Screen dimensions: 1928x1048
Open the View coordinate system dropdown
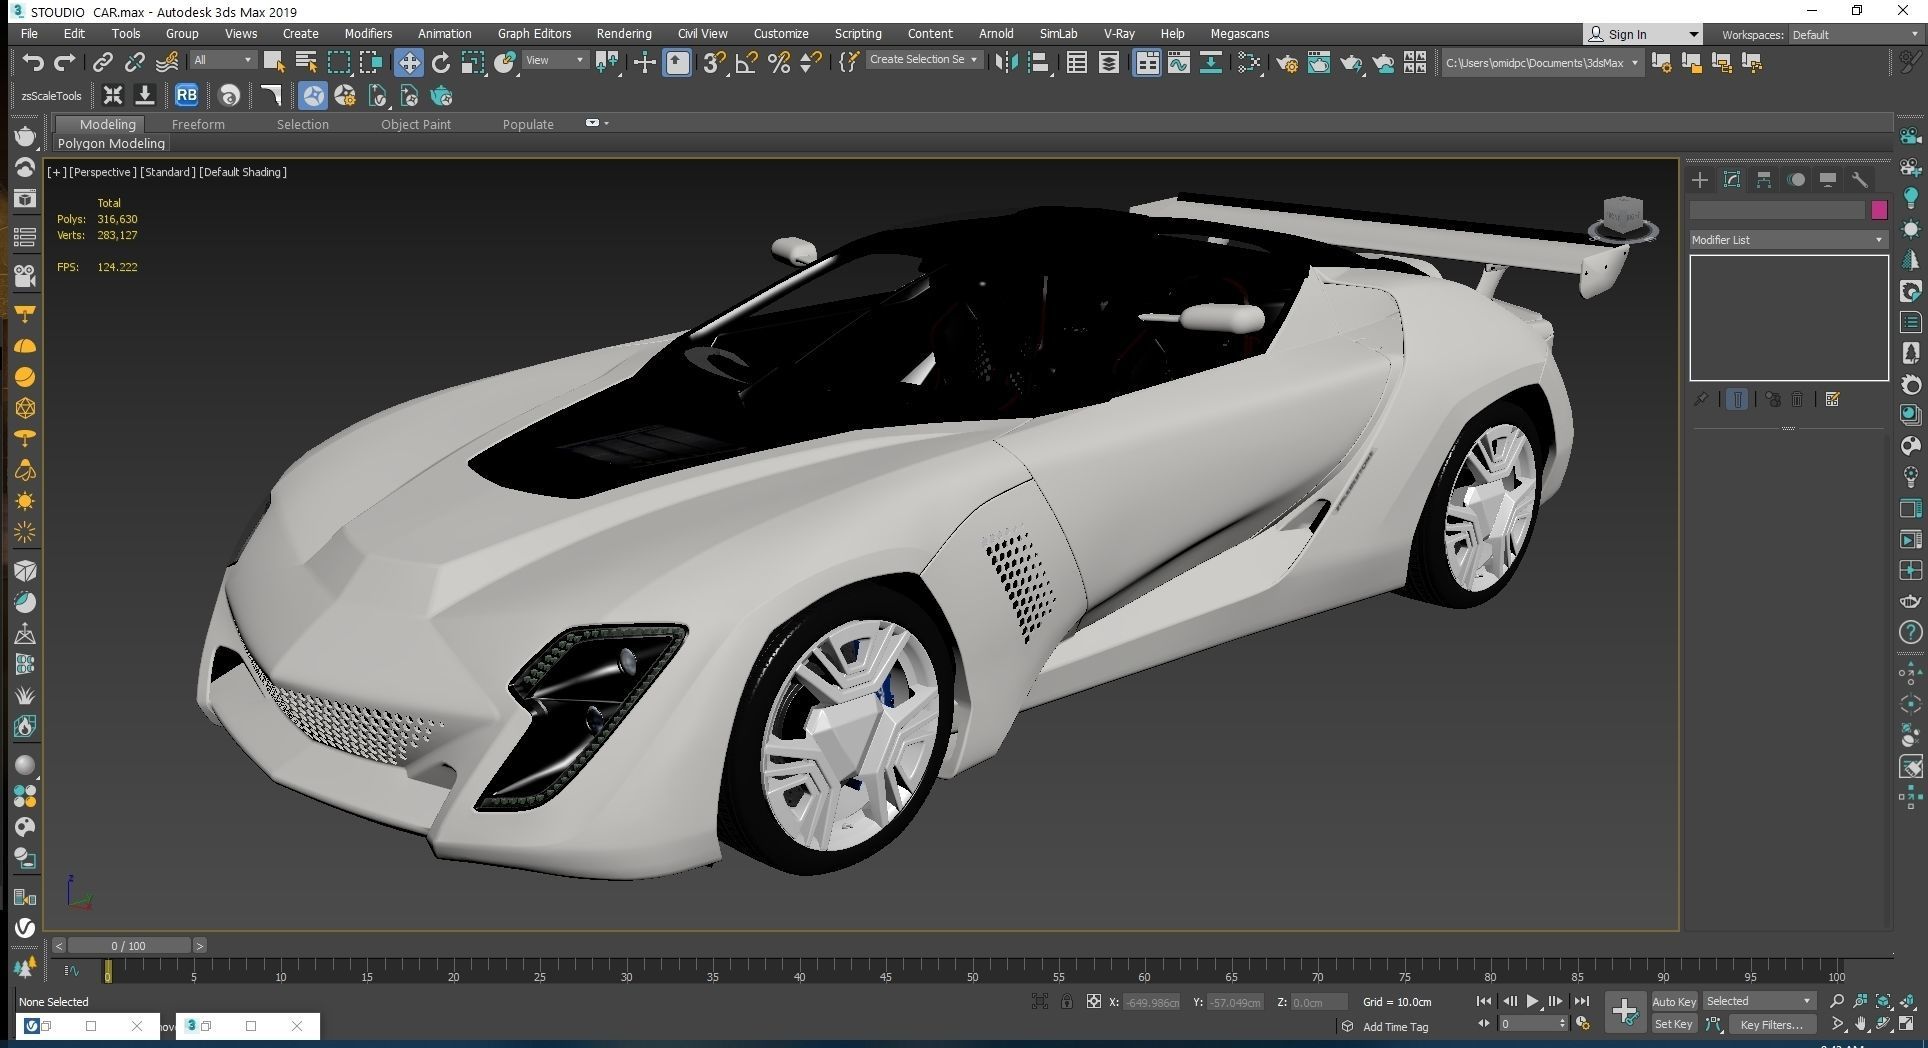coord(555,60)
